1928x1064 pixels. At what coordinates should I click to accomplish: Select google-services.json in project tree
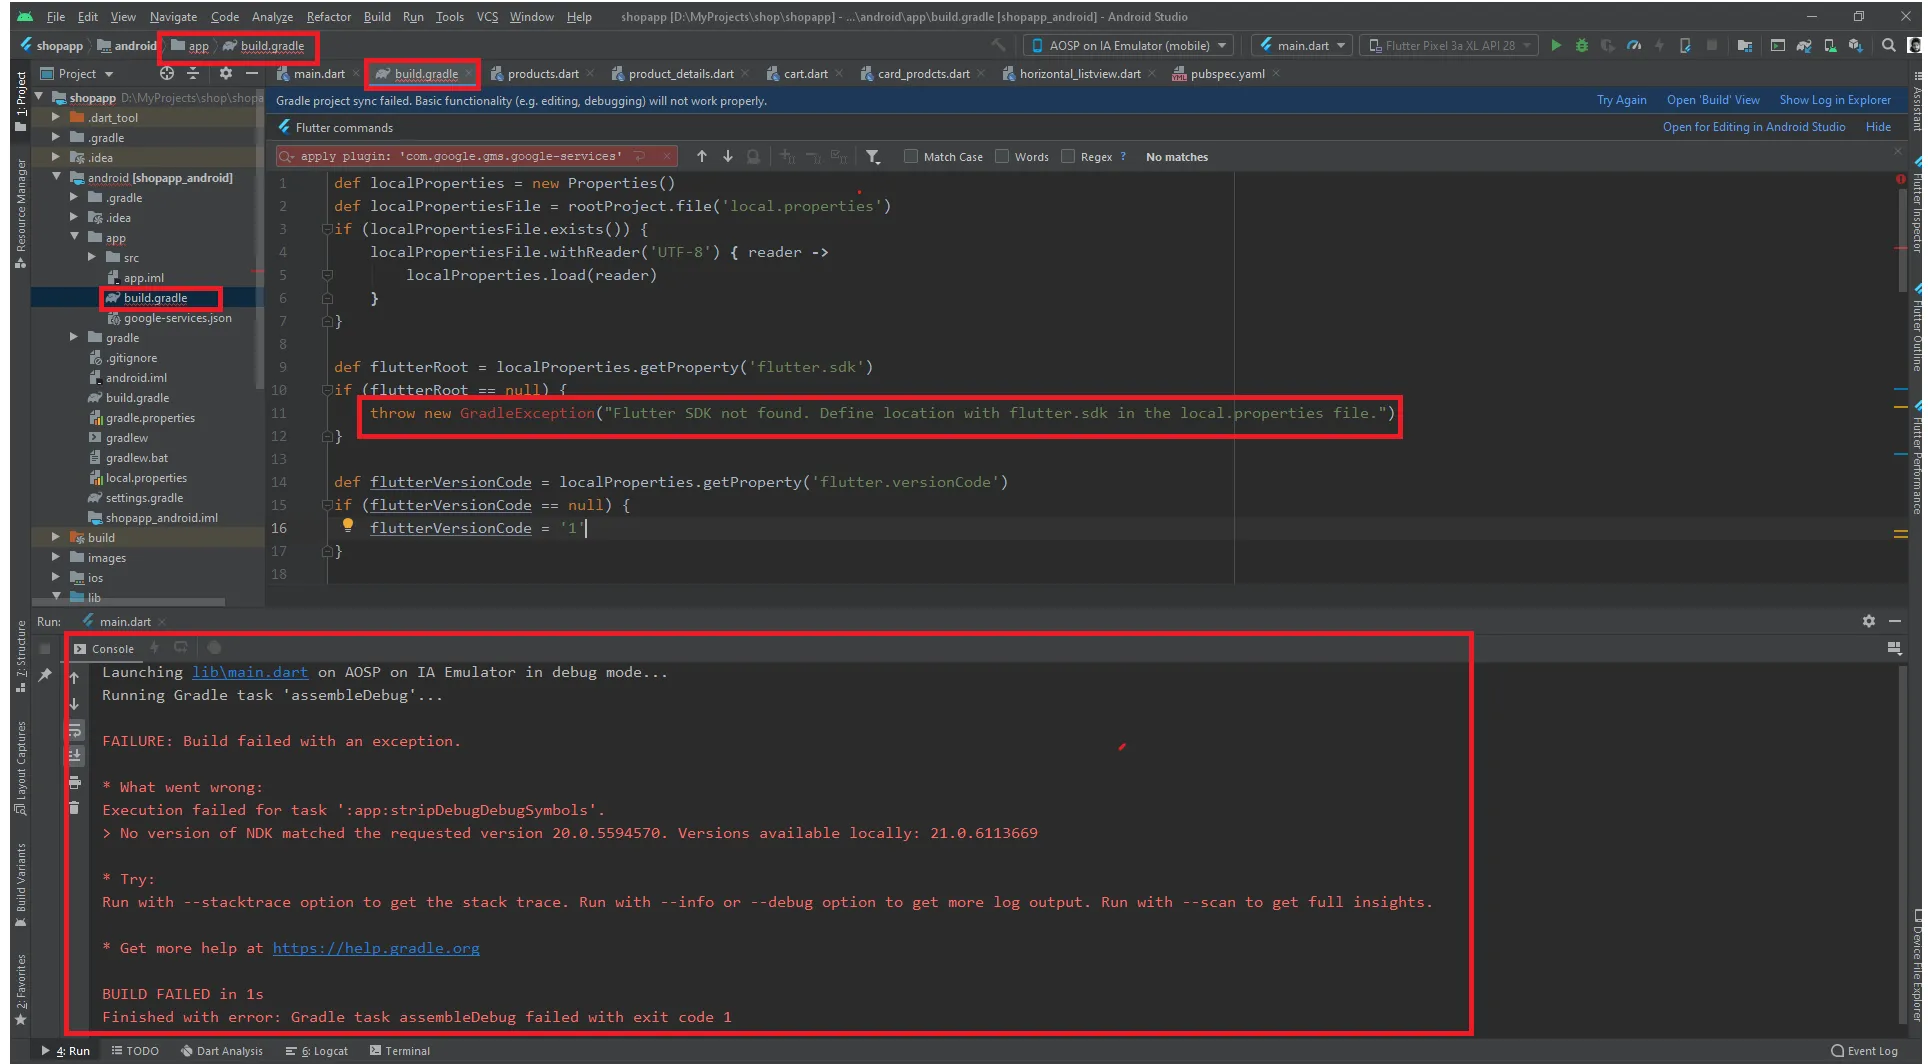[x=177, y=318]
